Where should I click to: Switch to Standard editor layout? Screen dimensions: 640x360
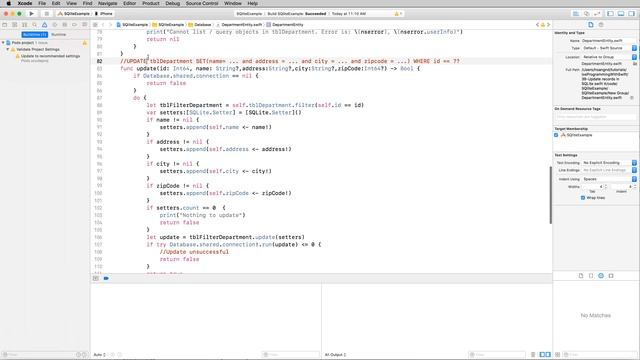coord(576,13)
